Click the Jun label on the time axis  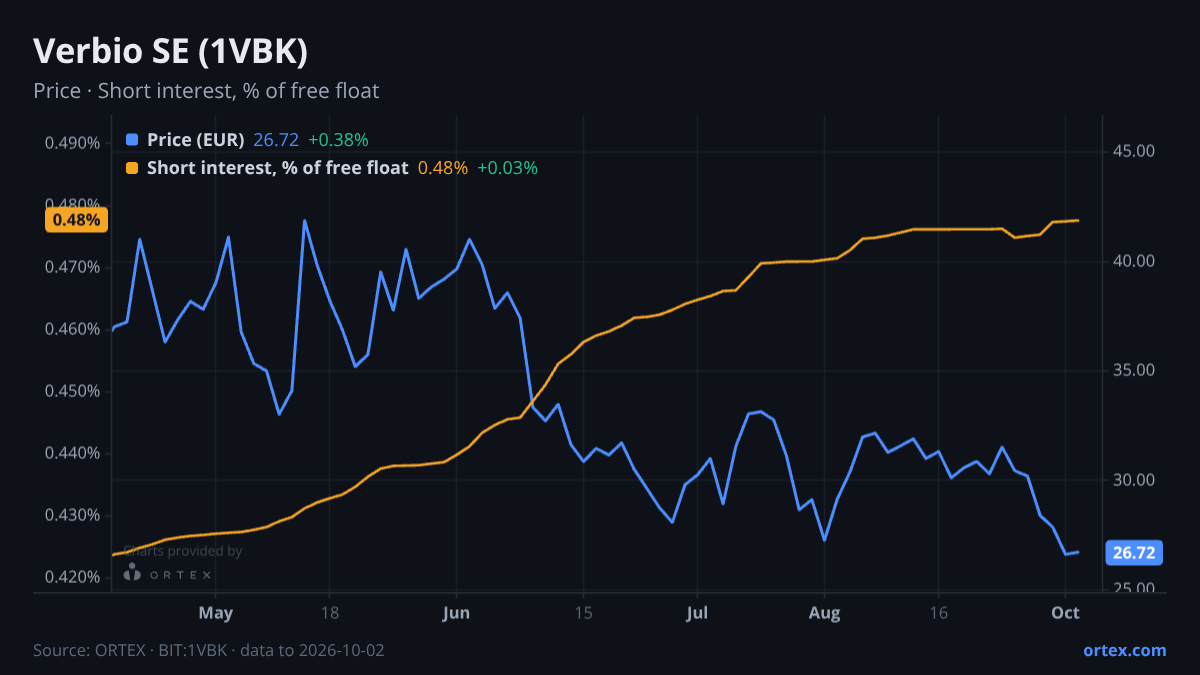point(456,612)
